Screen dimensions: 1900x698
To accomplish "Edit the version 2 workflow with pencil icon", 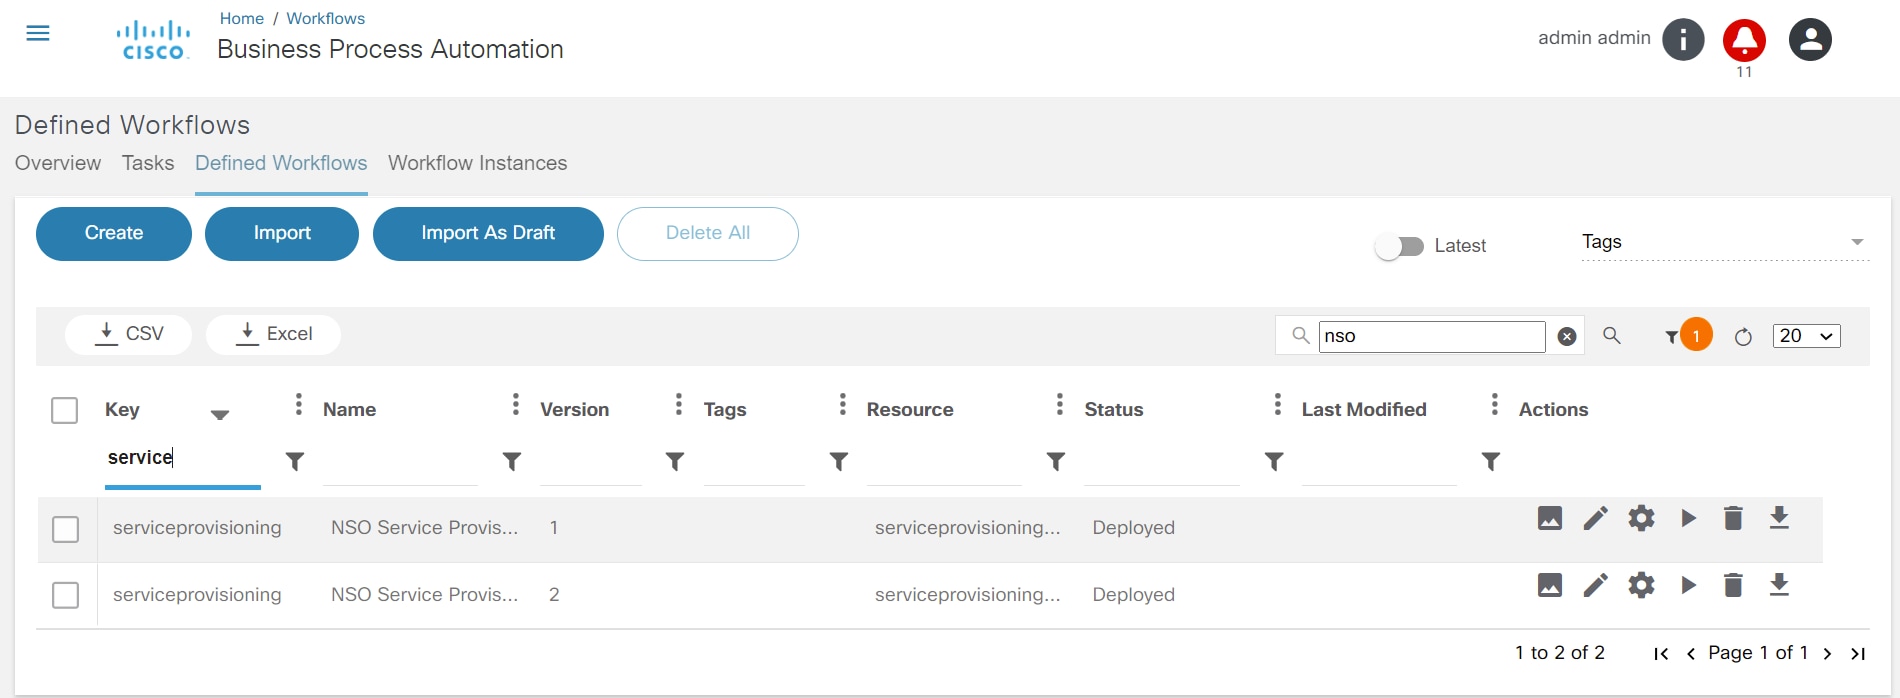I will (x=1595, y=585).
